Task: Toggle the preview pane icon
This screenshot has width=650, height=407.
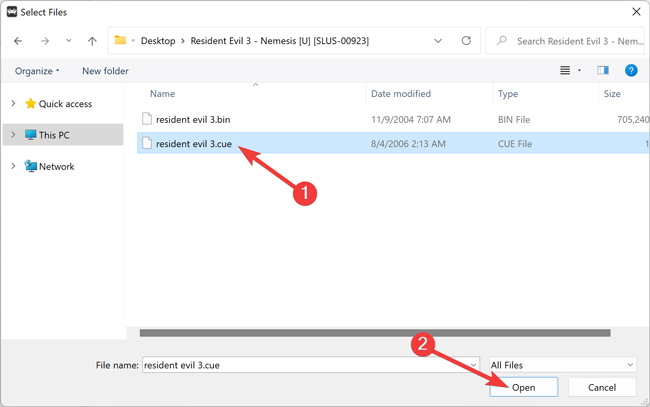Action: pos(603,71)
